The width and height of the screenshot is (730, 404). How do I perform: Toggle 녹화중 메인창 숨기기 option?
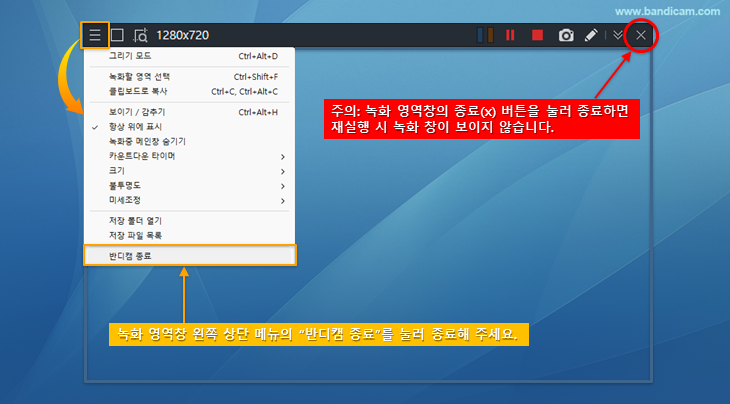coord(189,141)
